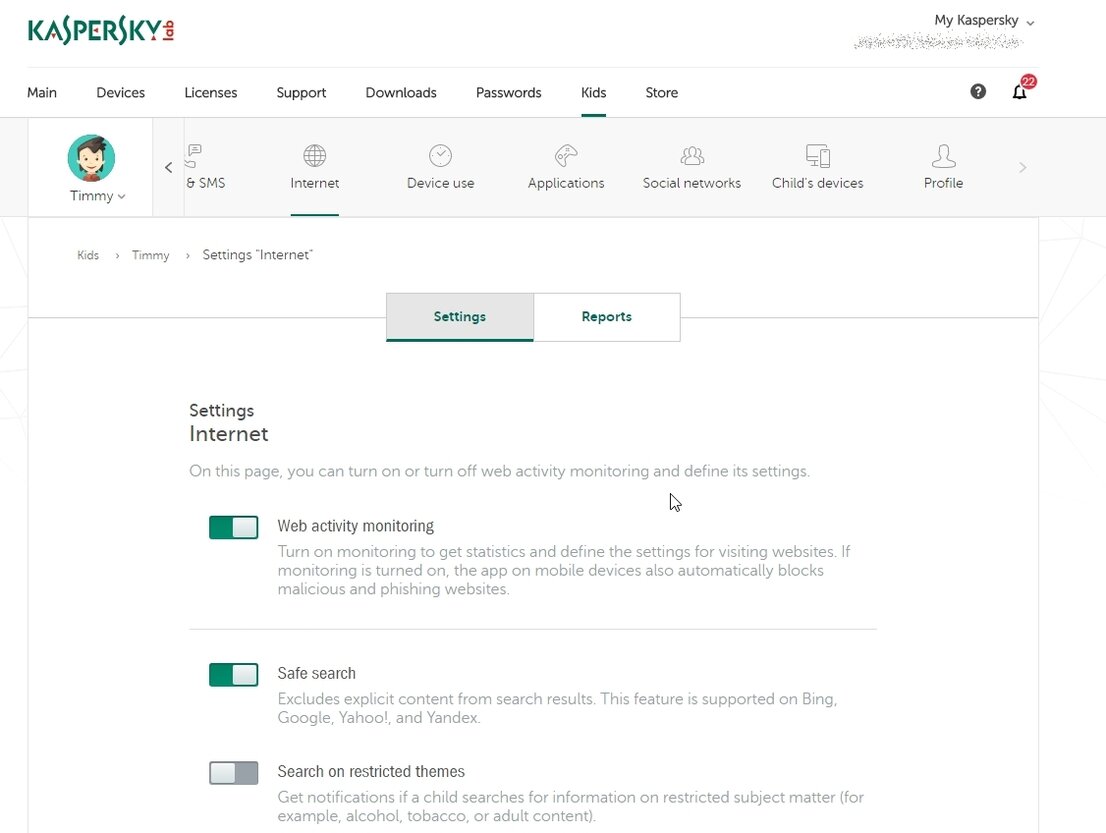This screenshot has width=1106, height=833.
Task: Open Timmy breadcrumb link
Action: tap(150, 255)
